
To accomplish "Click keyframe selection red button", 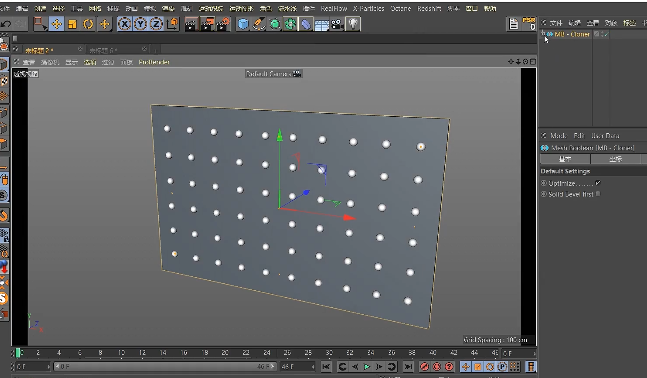I will click(449, 366).
